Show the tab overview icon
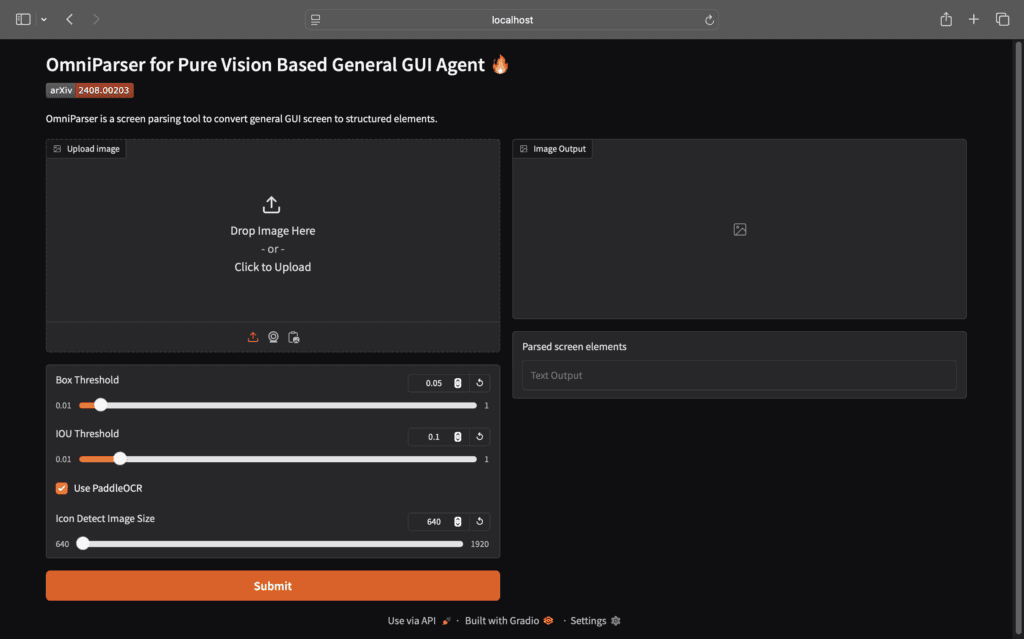This screenshot has width=1024, height=639. tap(1002, 20)
